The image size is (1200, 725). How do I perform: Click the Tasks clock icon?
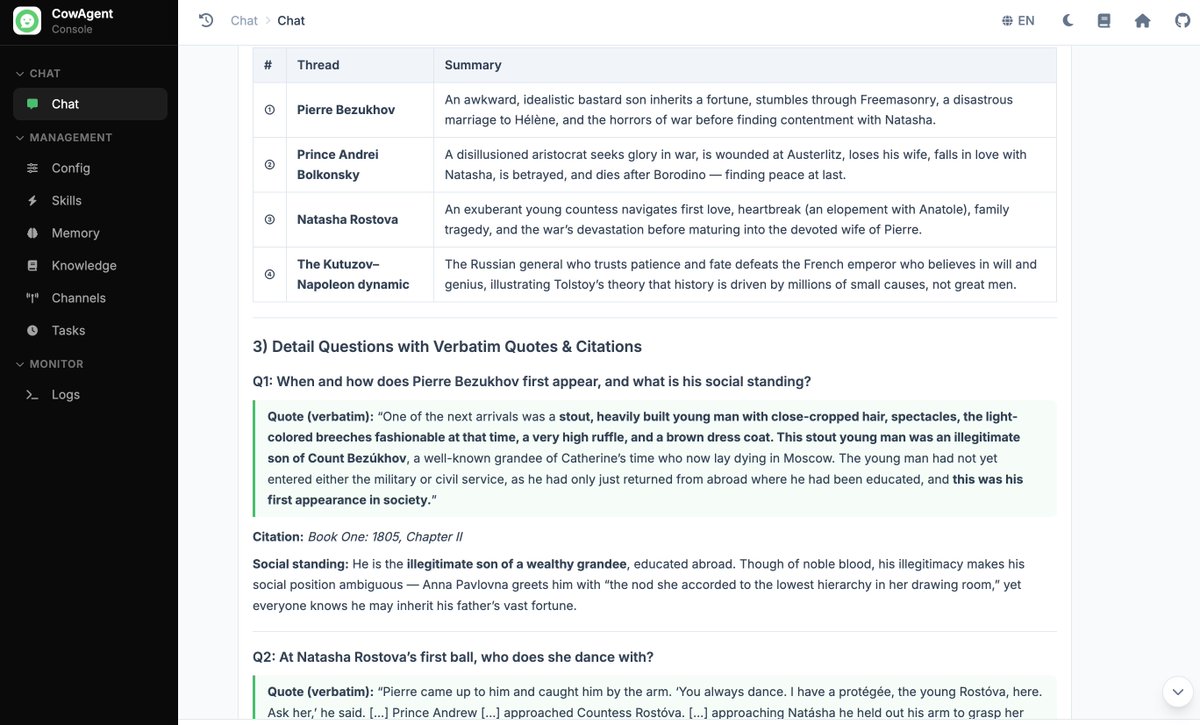(32, 330)
